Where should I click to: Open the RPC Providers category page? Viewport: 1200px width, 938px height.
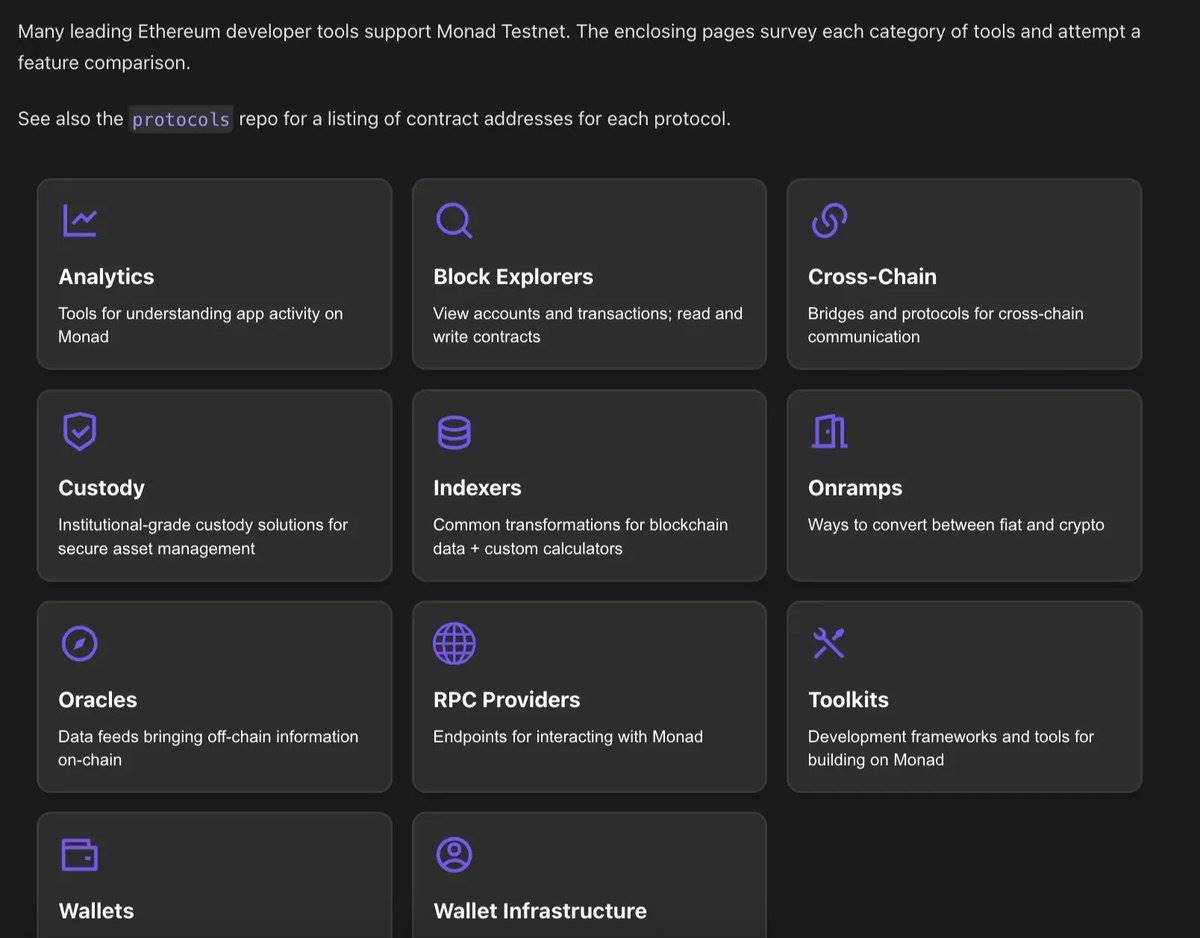[588, 697]
